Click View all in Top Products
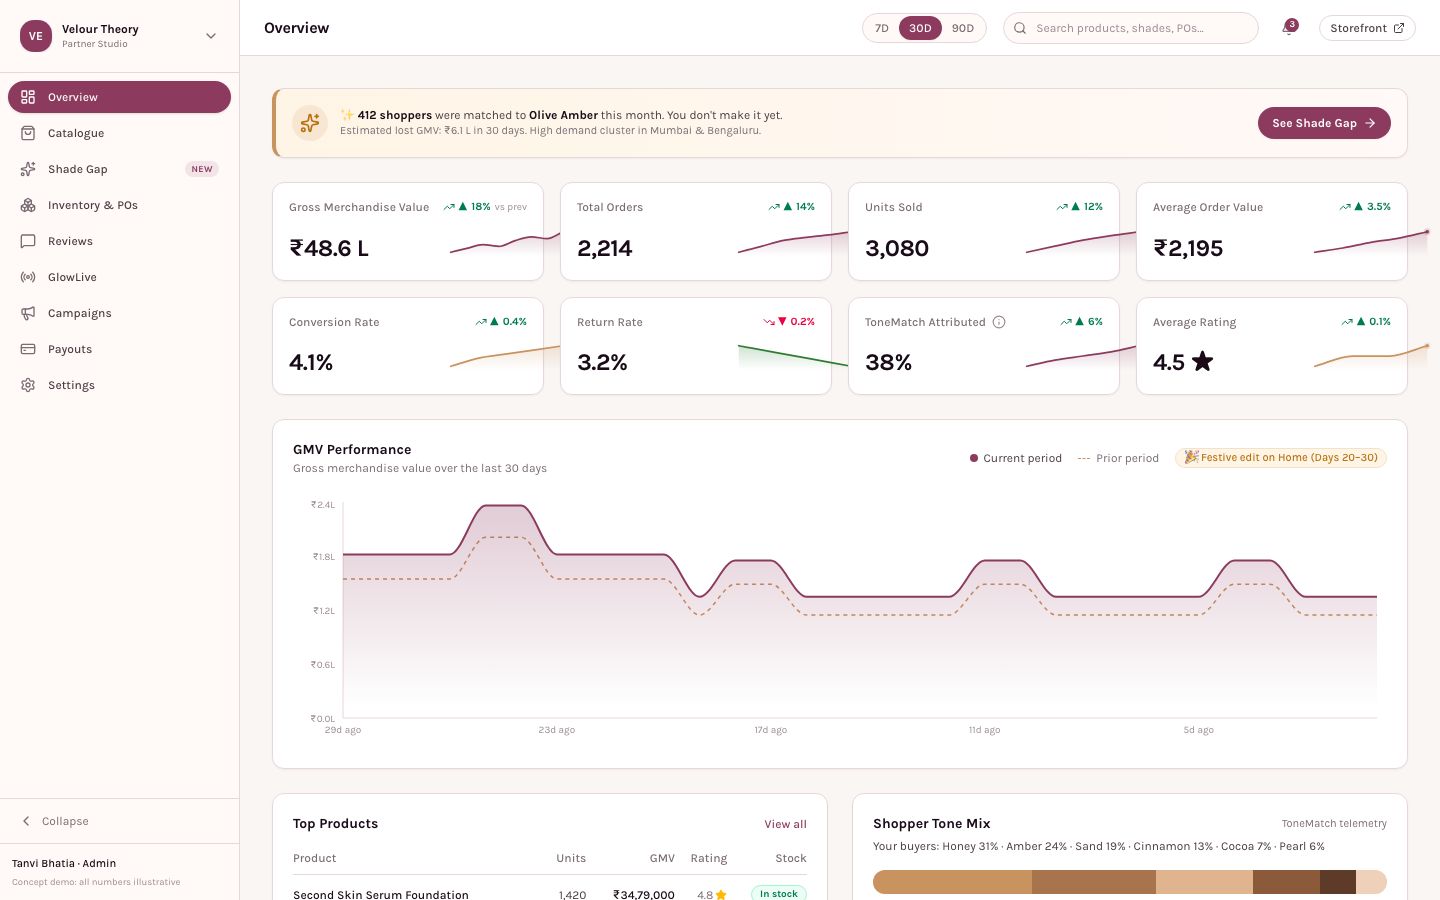 785,824
